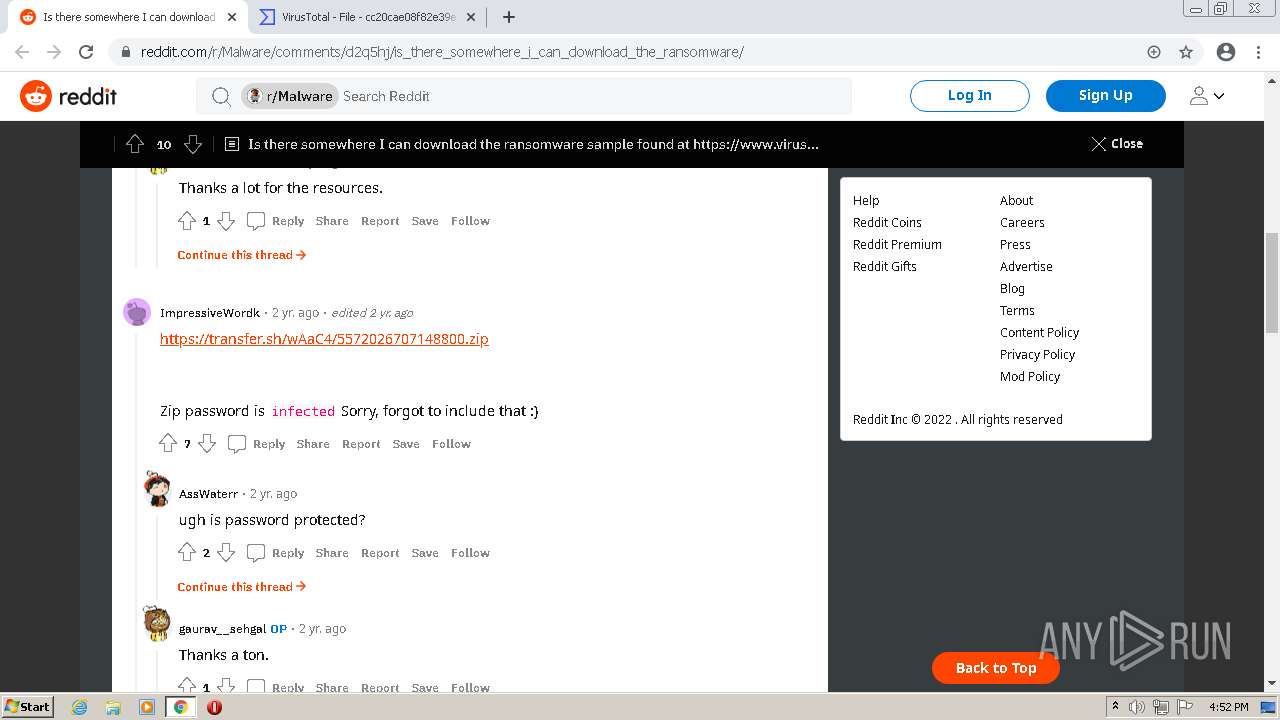Open gaurav__sehgal's username
This screenshot has height=720, width=1280.
pos(222,629)
